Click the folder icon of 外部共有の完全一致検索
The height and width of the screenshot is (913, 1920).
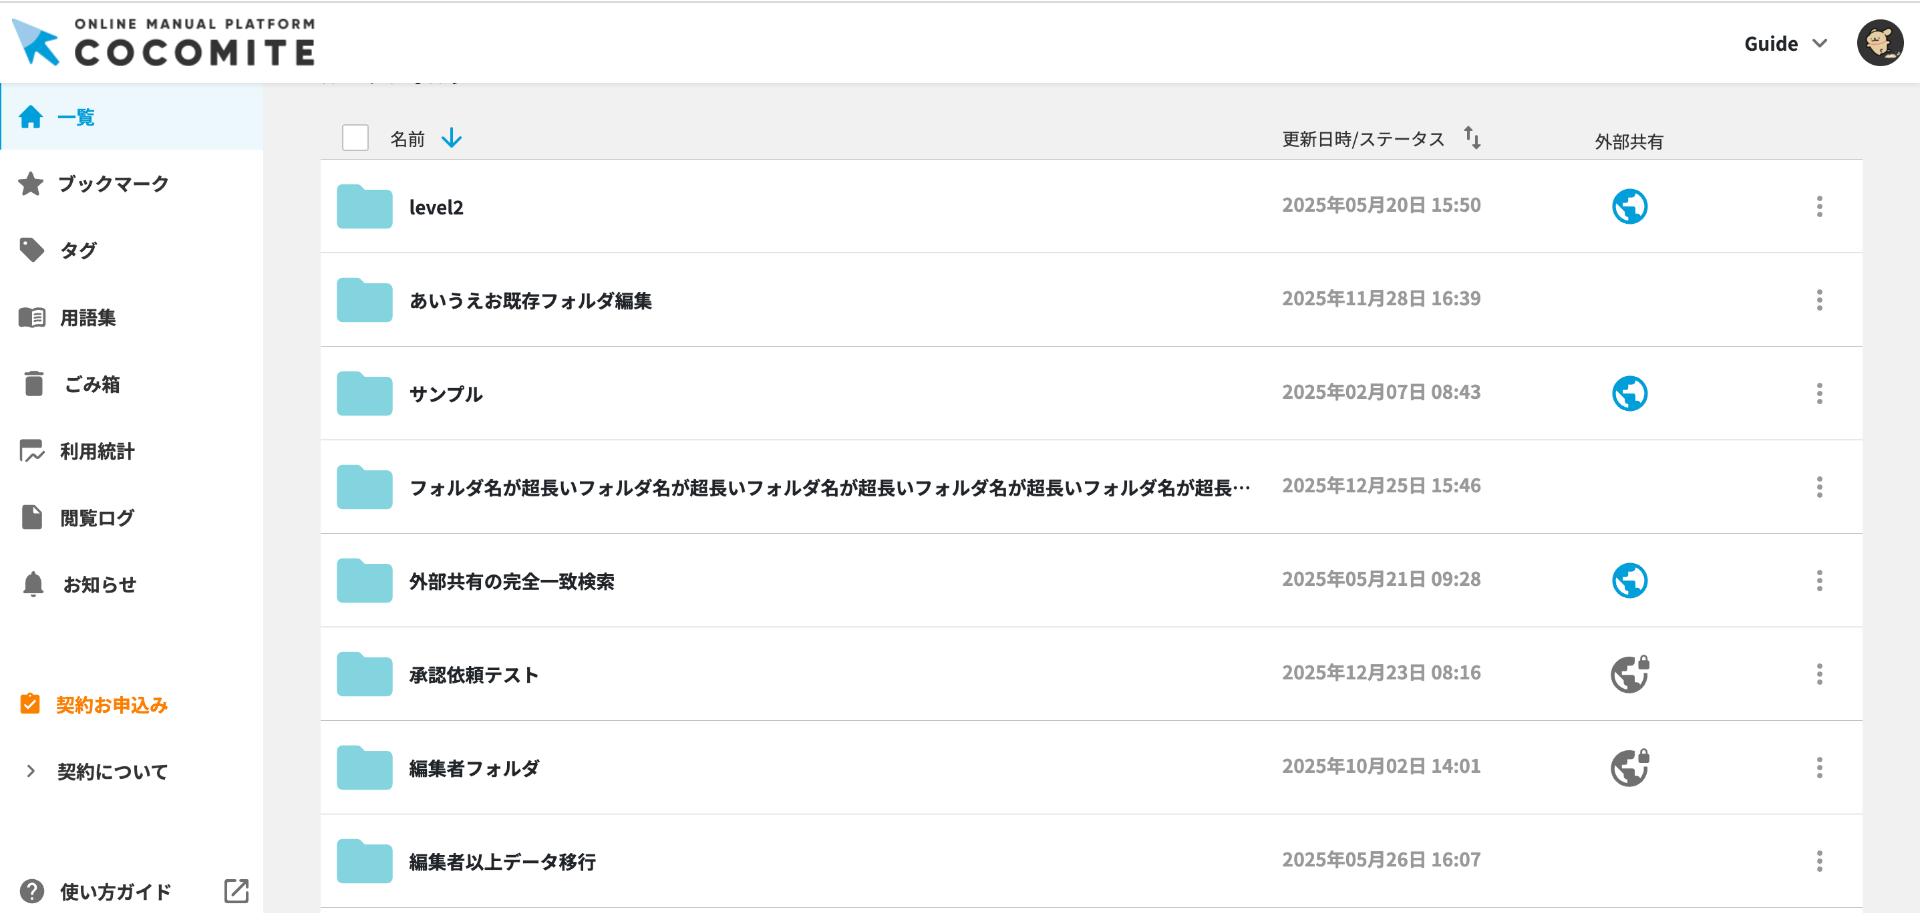click(x=365, y=581)
